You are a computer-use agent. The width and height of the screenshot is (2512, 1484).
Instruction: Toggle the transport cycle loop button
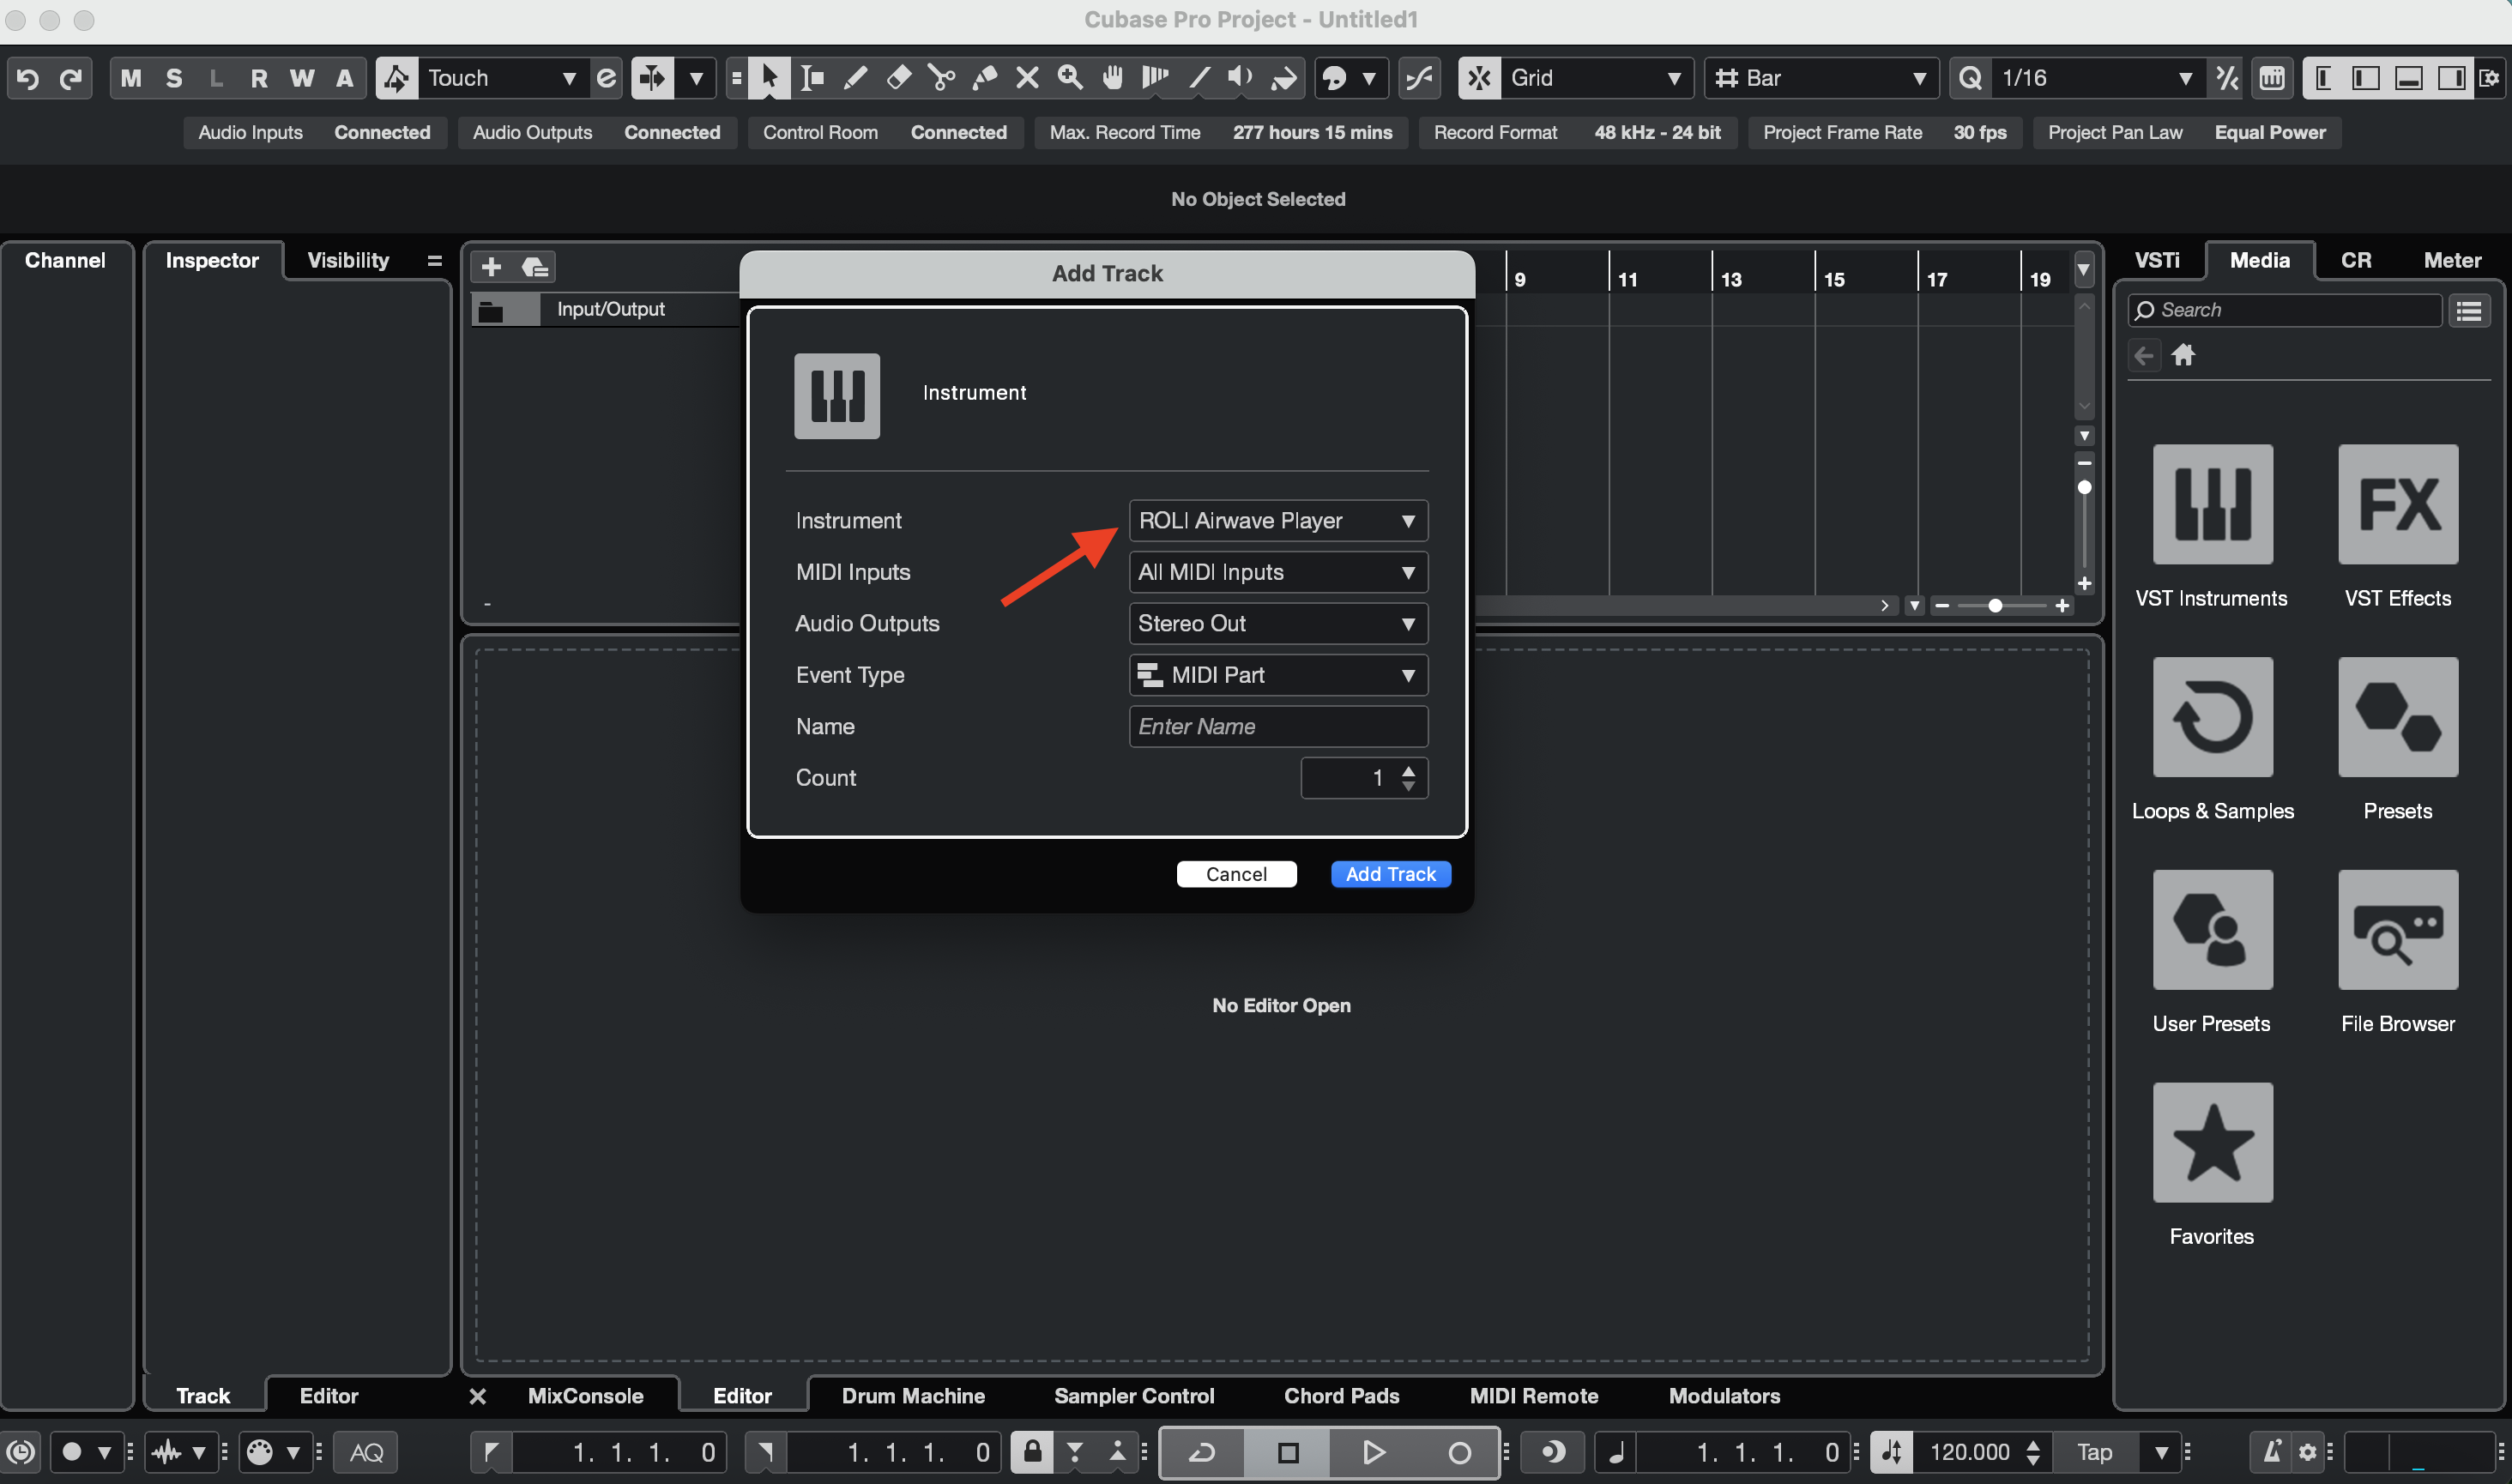[x=1202, y=1452]
